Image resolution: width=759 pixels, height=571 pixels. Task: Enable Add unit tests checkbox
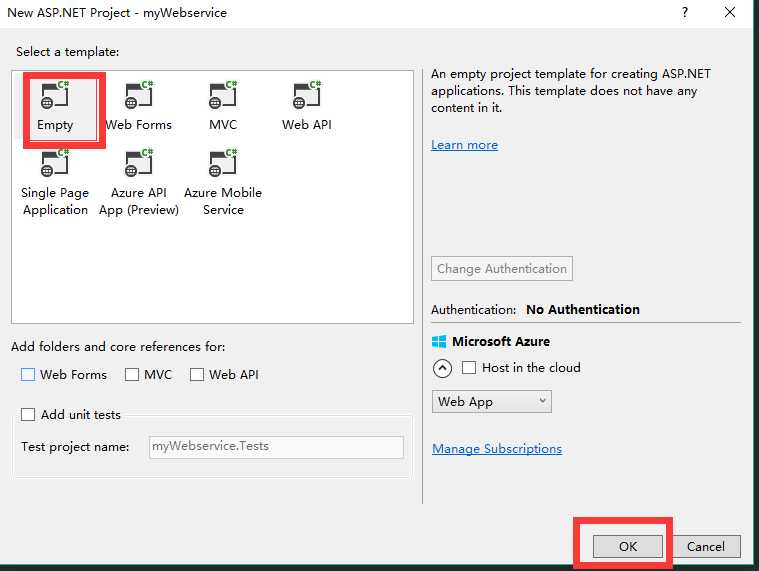tap(28, 415)
